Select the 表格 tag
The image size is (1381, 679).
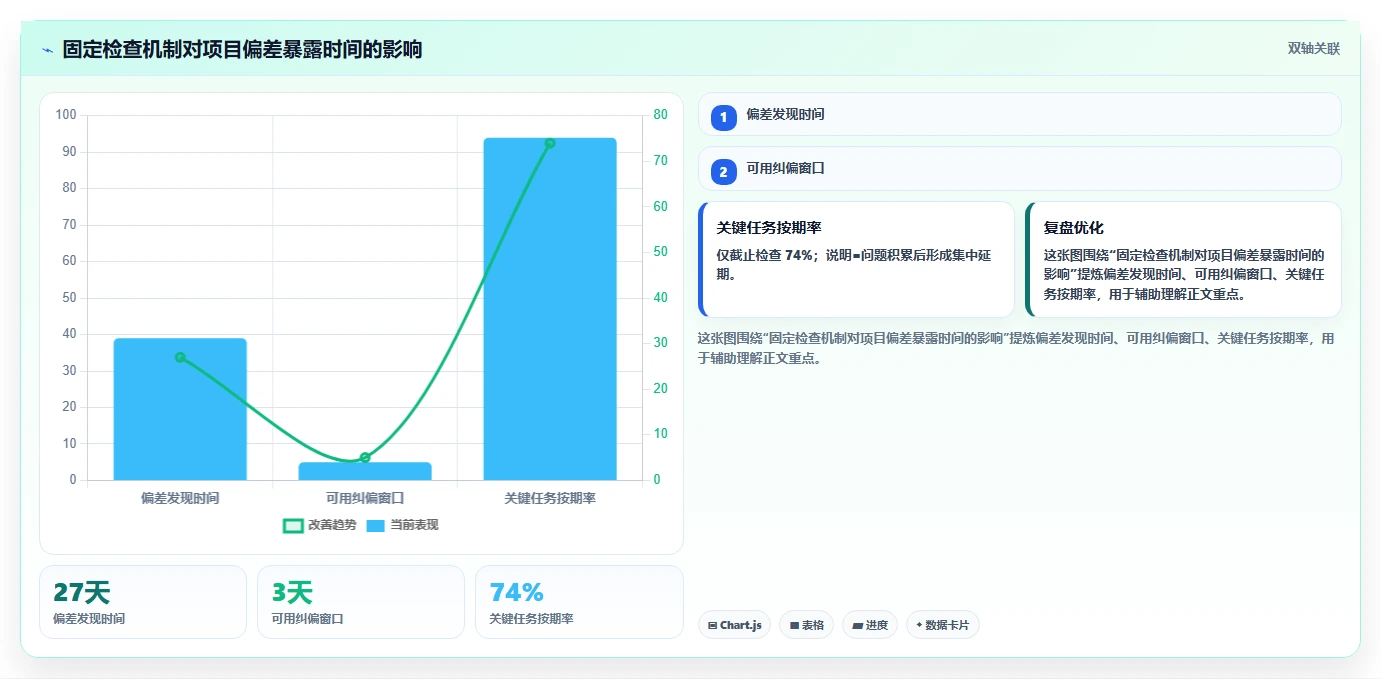point(807,625)
